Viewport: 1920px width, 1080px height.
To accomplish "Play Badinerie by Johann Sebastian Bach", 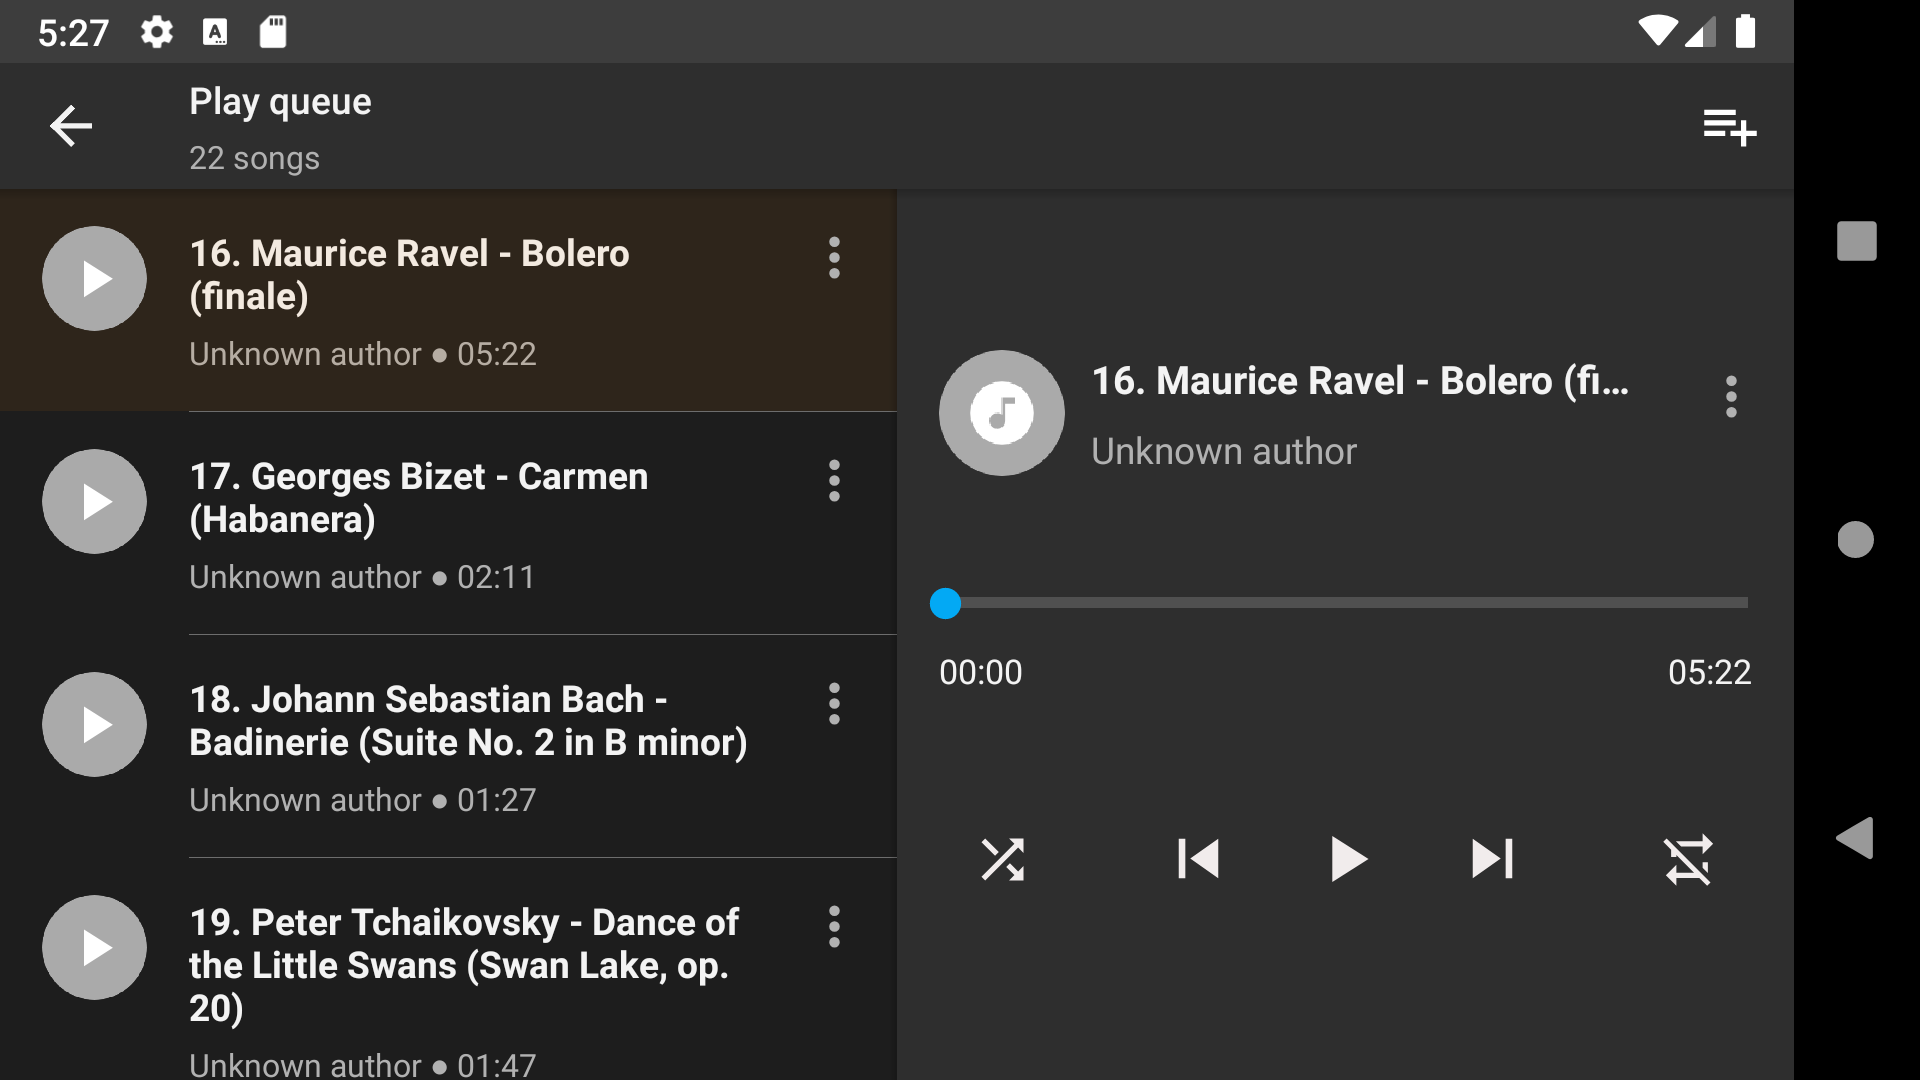I will click(94, 723).
